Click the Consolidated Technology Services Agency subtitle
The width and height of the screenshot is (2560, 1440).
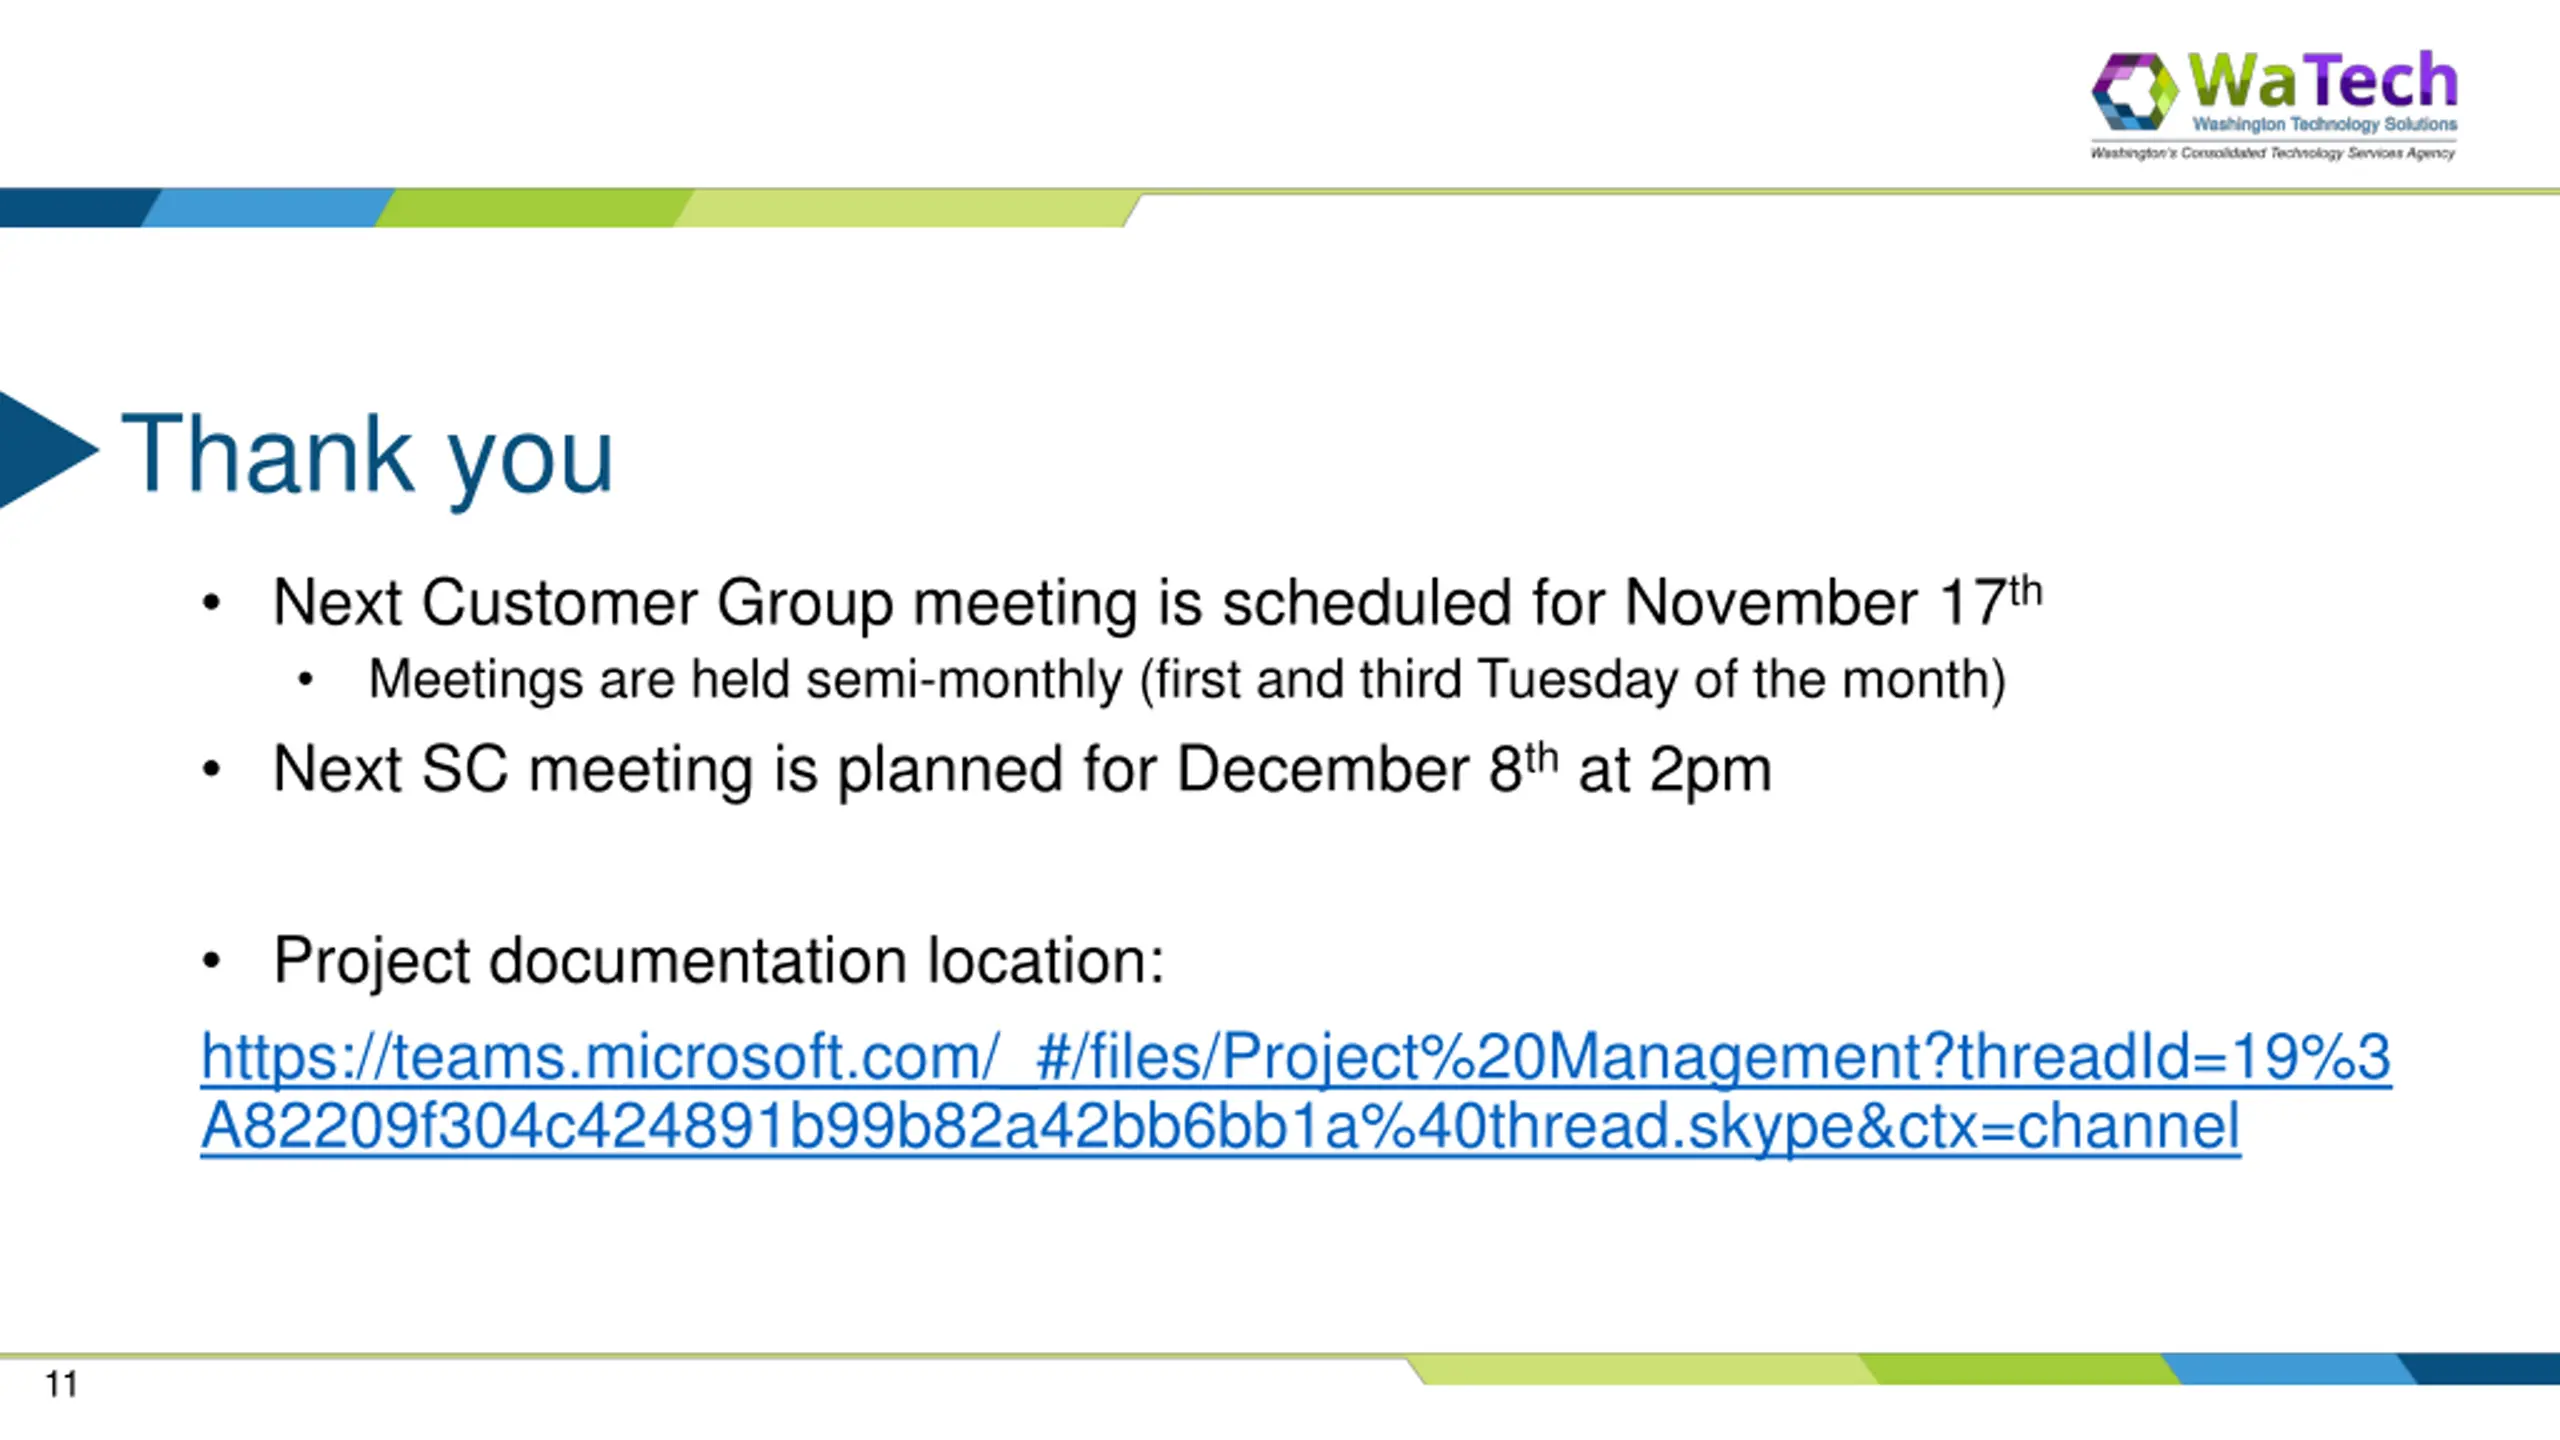tap(2272, 153)
